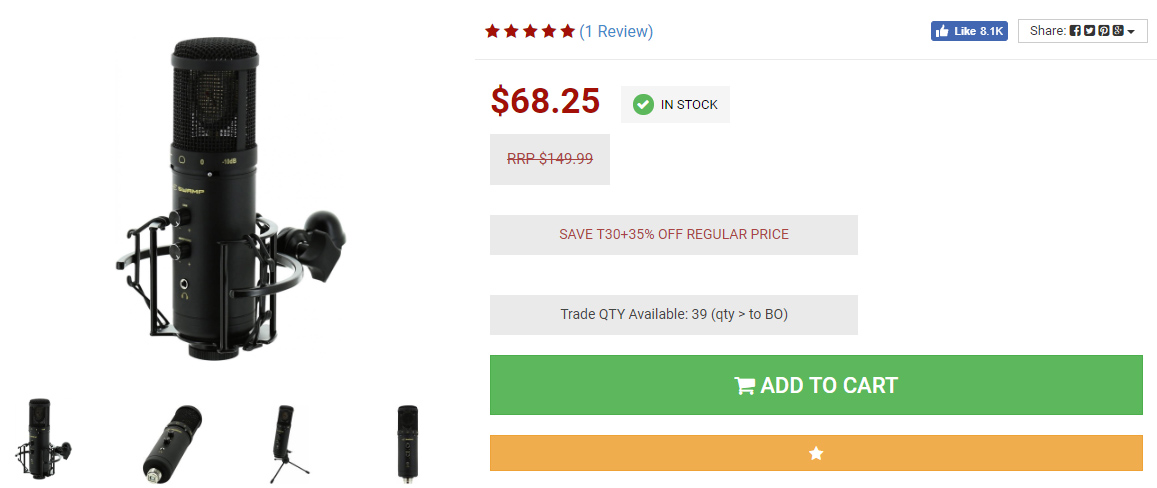This screenshot has width=1157, height=488.
Task: Click the Save T30+35% off banner
Action: (x=673, y=235)
